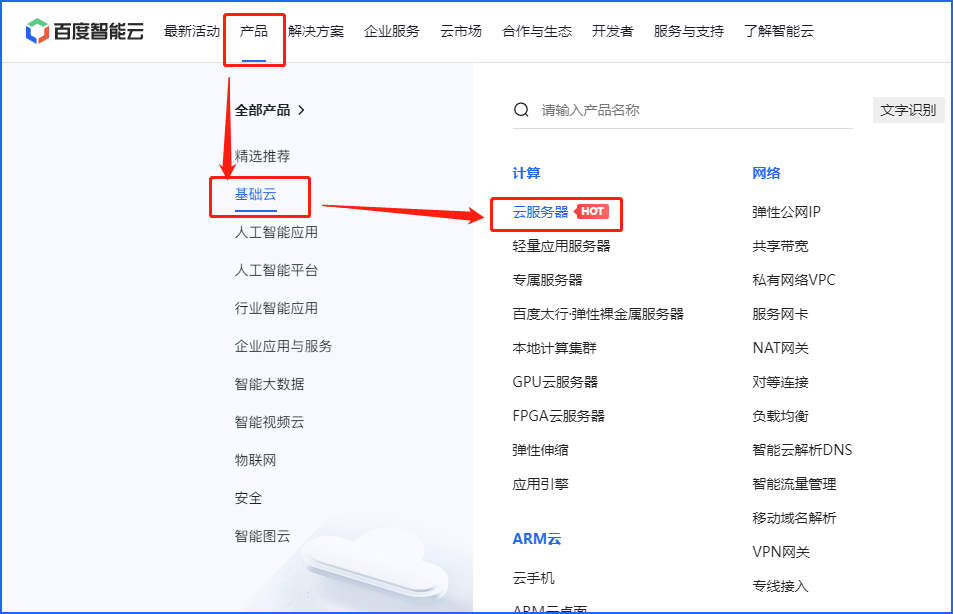Select 智能视频云 category
Image resolution: width=953 pixels, height=614 pixels.
click(x=269, y=423)
